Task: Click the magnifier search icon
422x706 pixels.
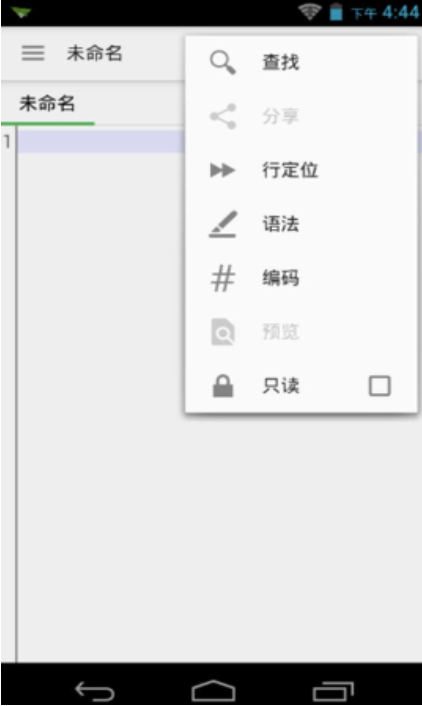Action: click(222, 62)
